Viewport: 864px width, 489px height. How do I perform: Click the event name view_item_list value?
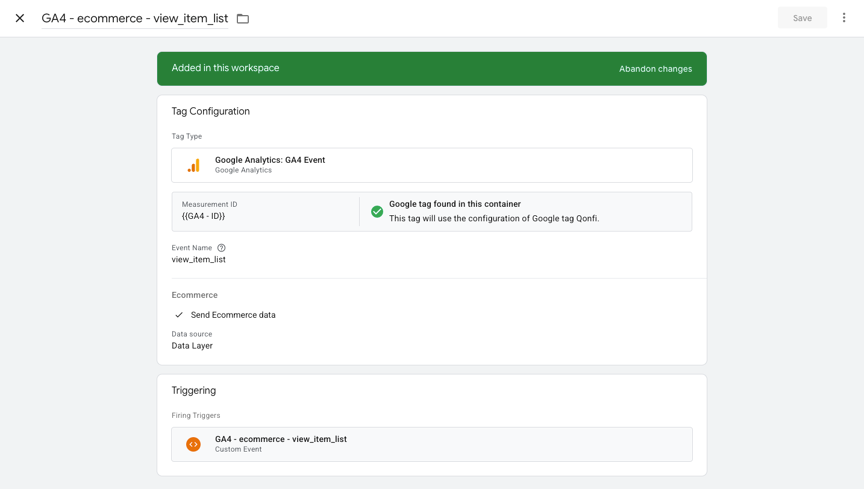198,259
